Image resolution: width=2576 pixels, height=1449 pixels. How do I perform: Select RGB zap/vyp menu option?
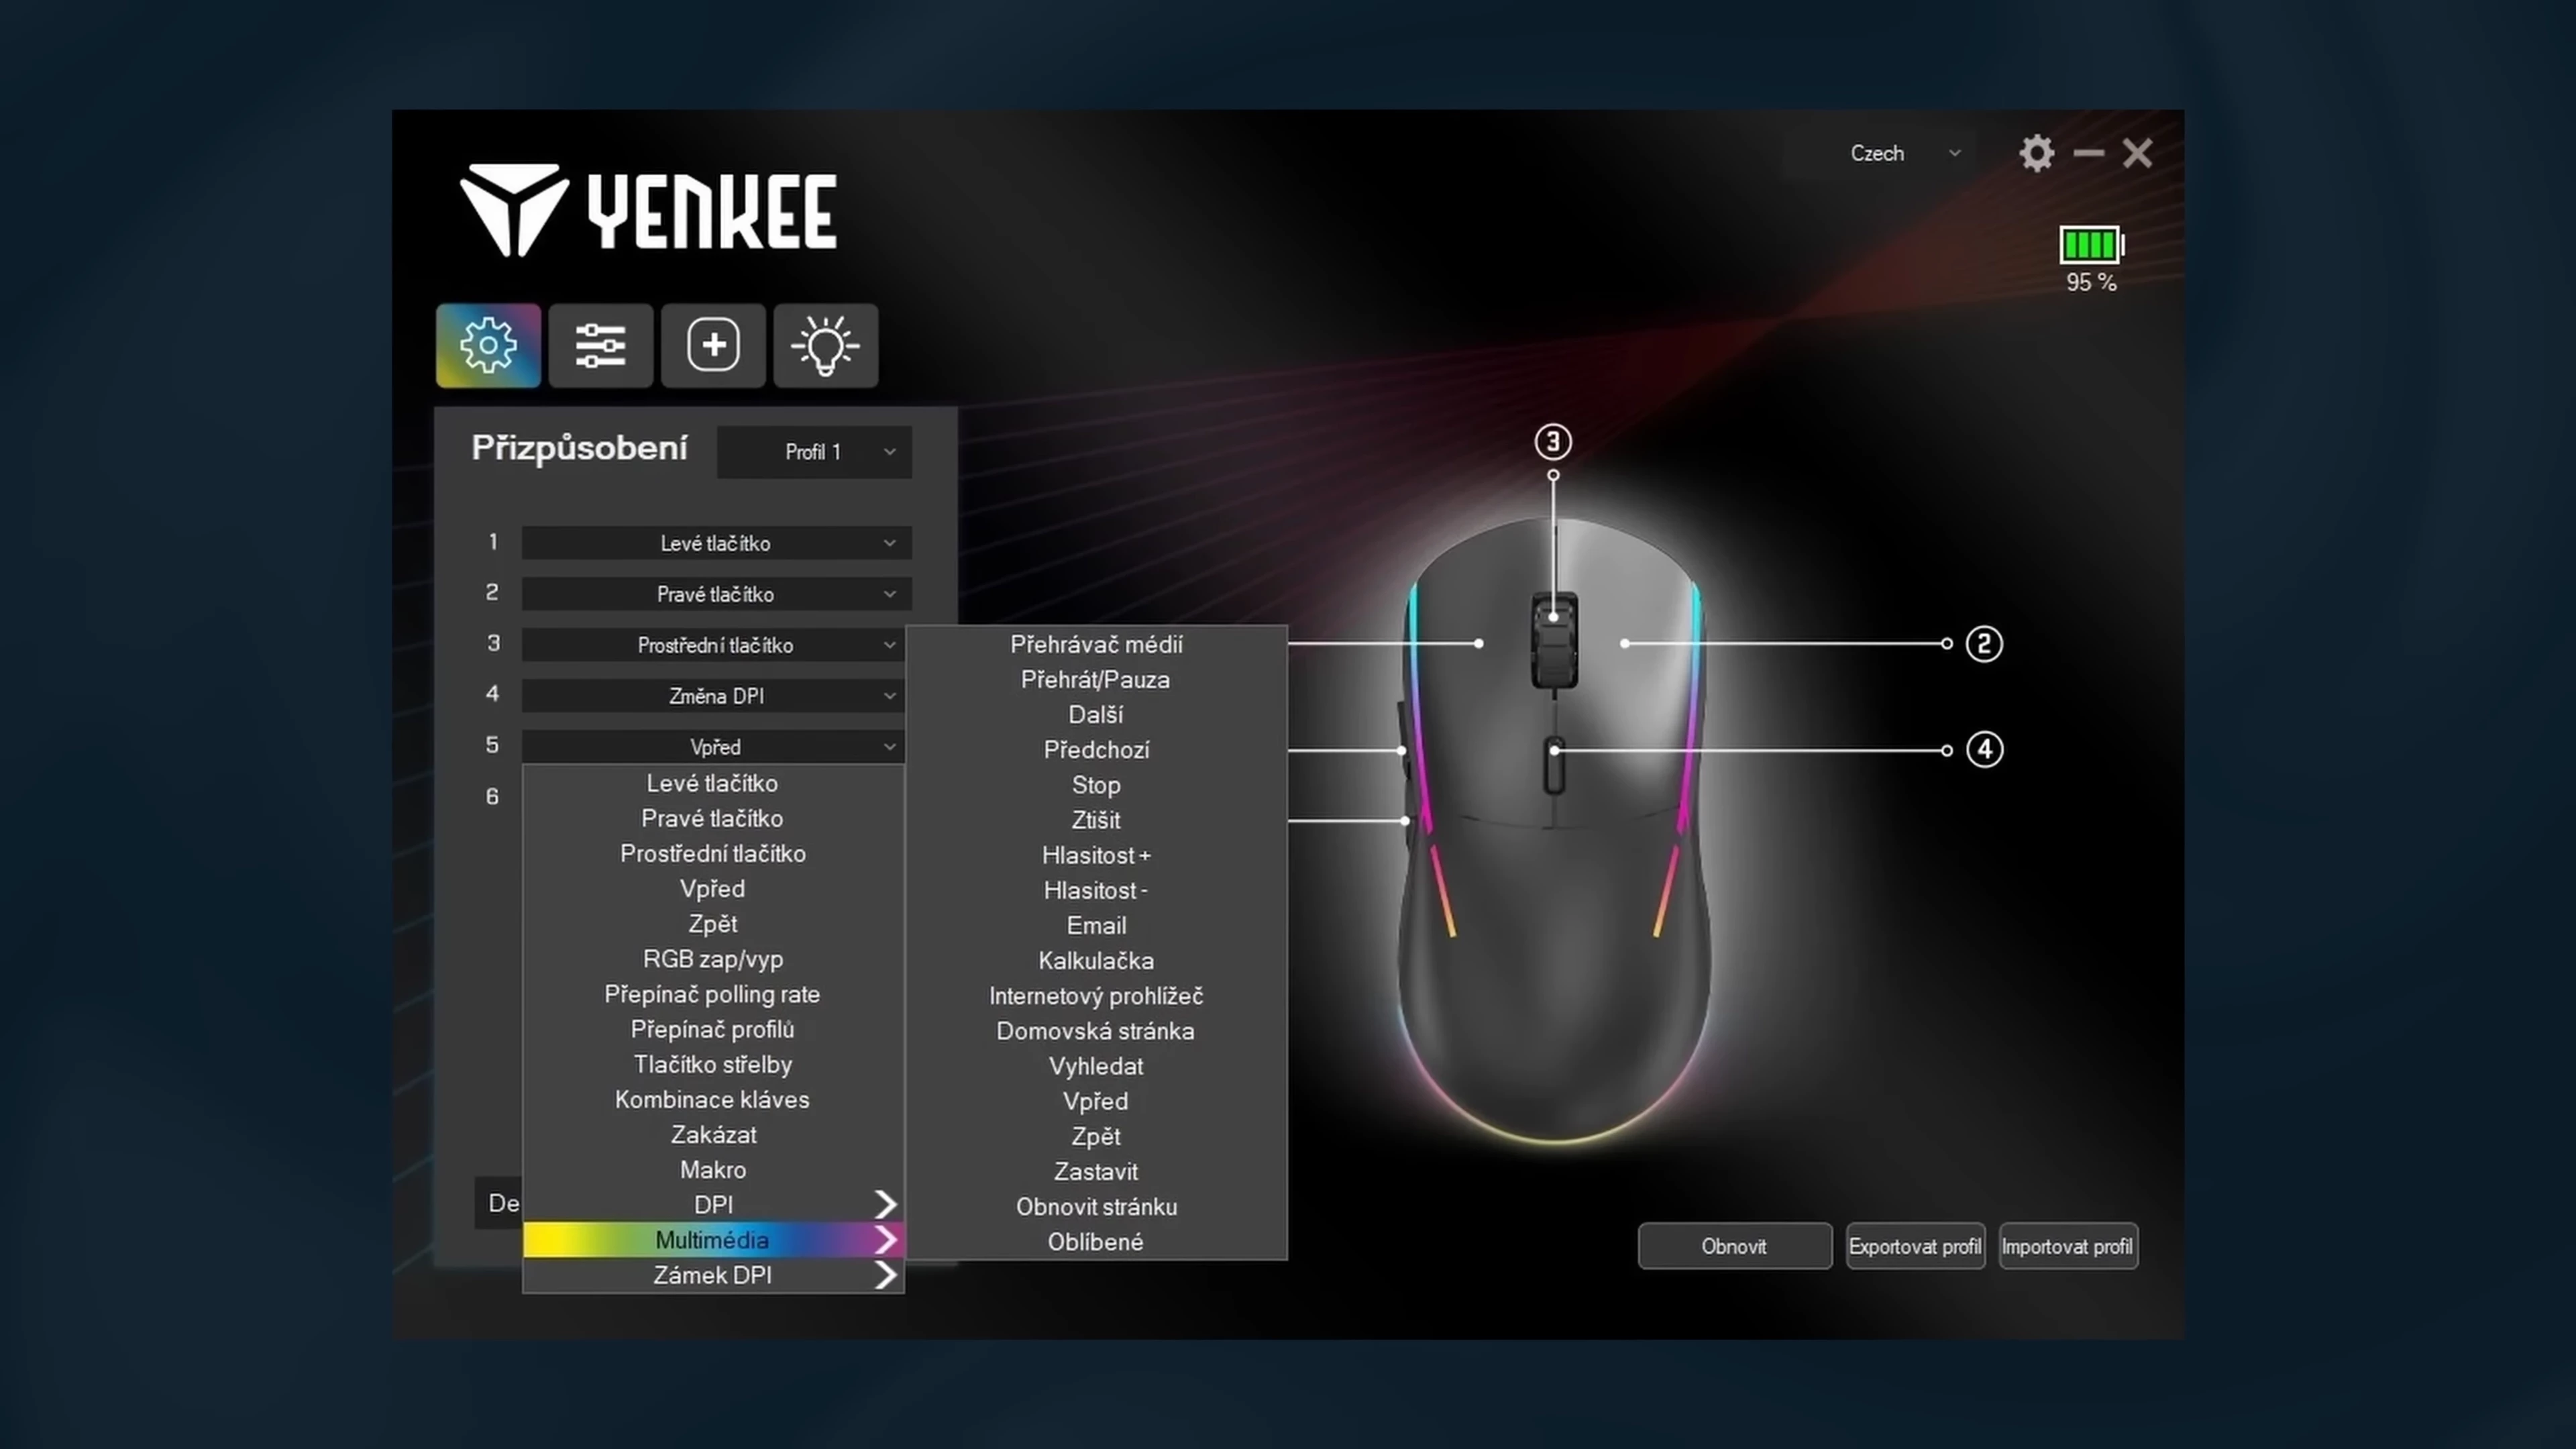coord(713,959)
